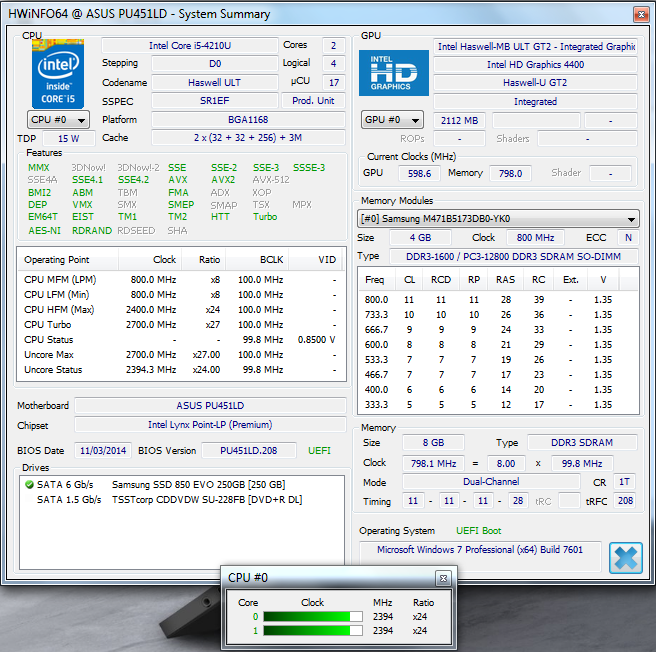Viewport: 656px width, 652px height.
Task: Click the Intel HD Graphics 4400 field
Action: [x=535, y=65]
